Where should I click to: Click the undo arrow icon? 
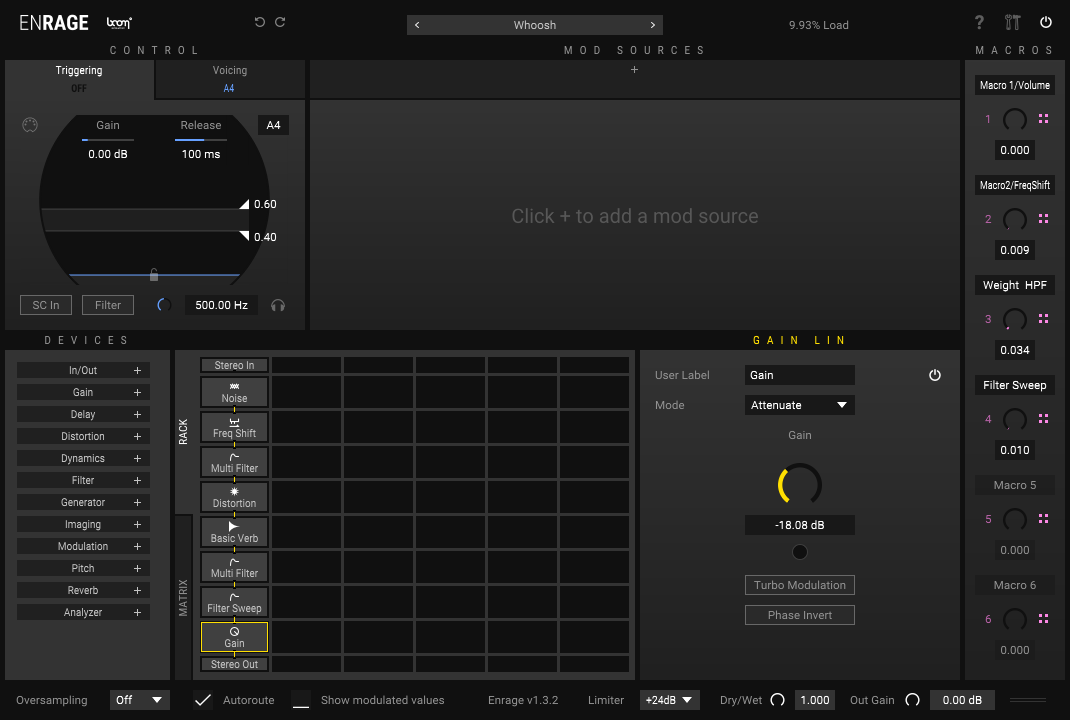tap(260, 22)
